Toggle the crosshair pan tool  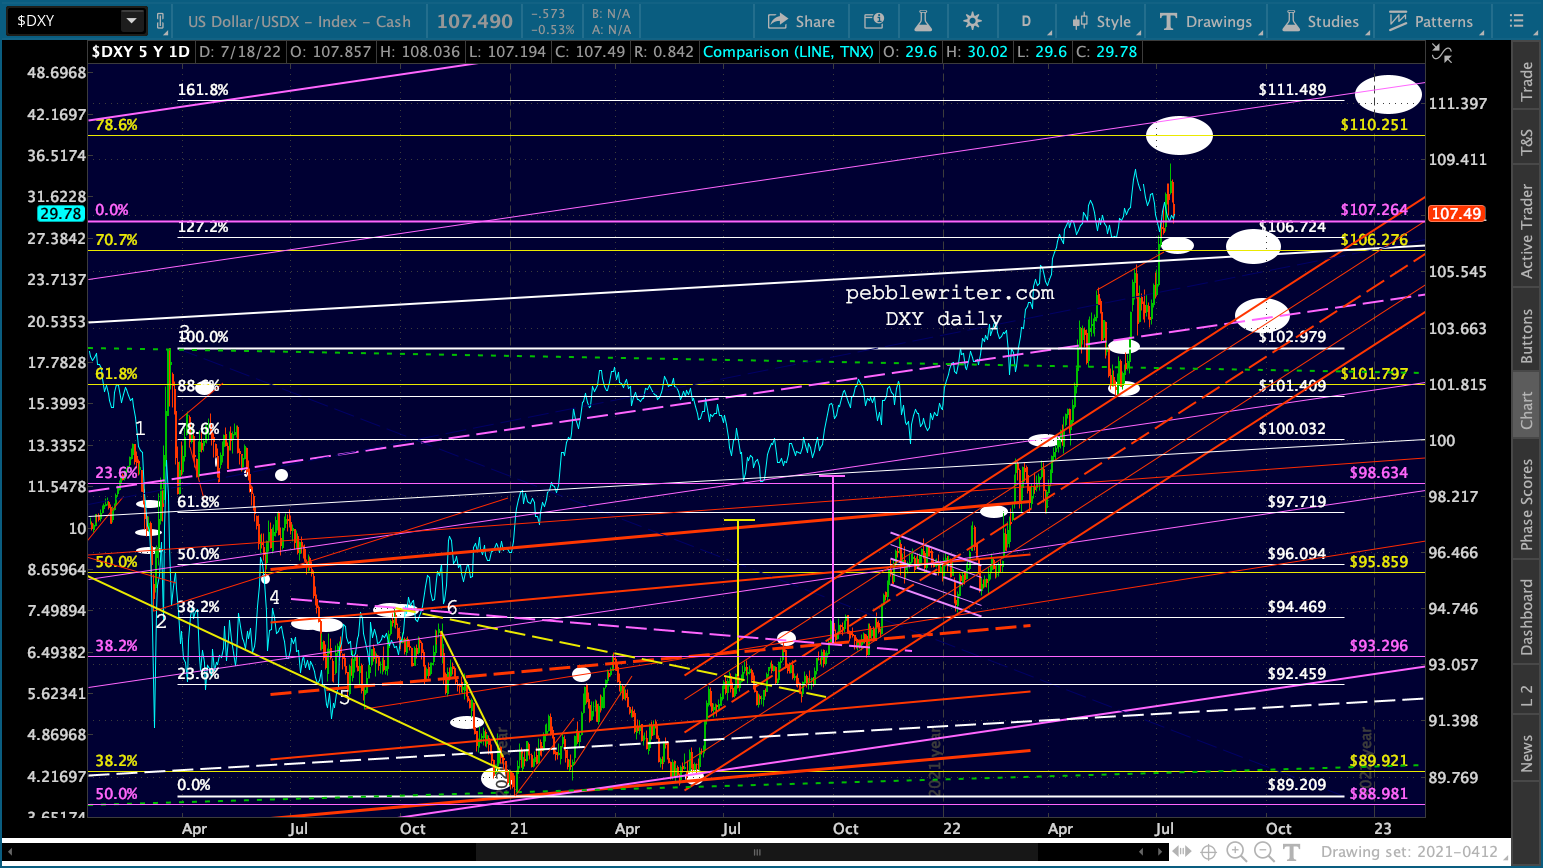(x=1209, y=852)
